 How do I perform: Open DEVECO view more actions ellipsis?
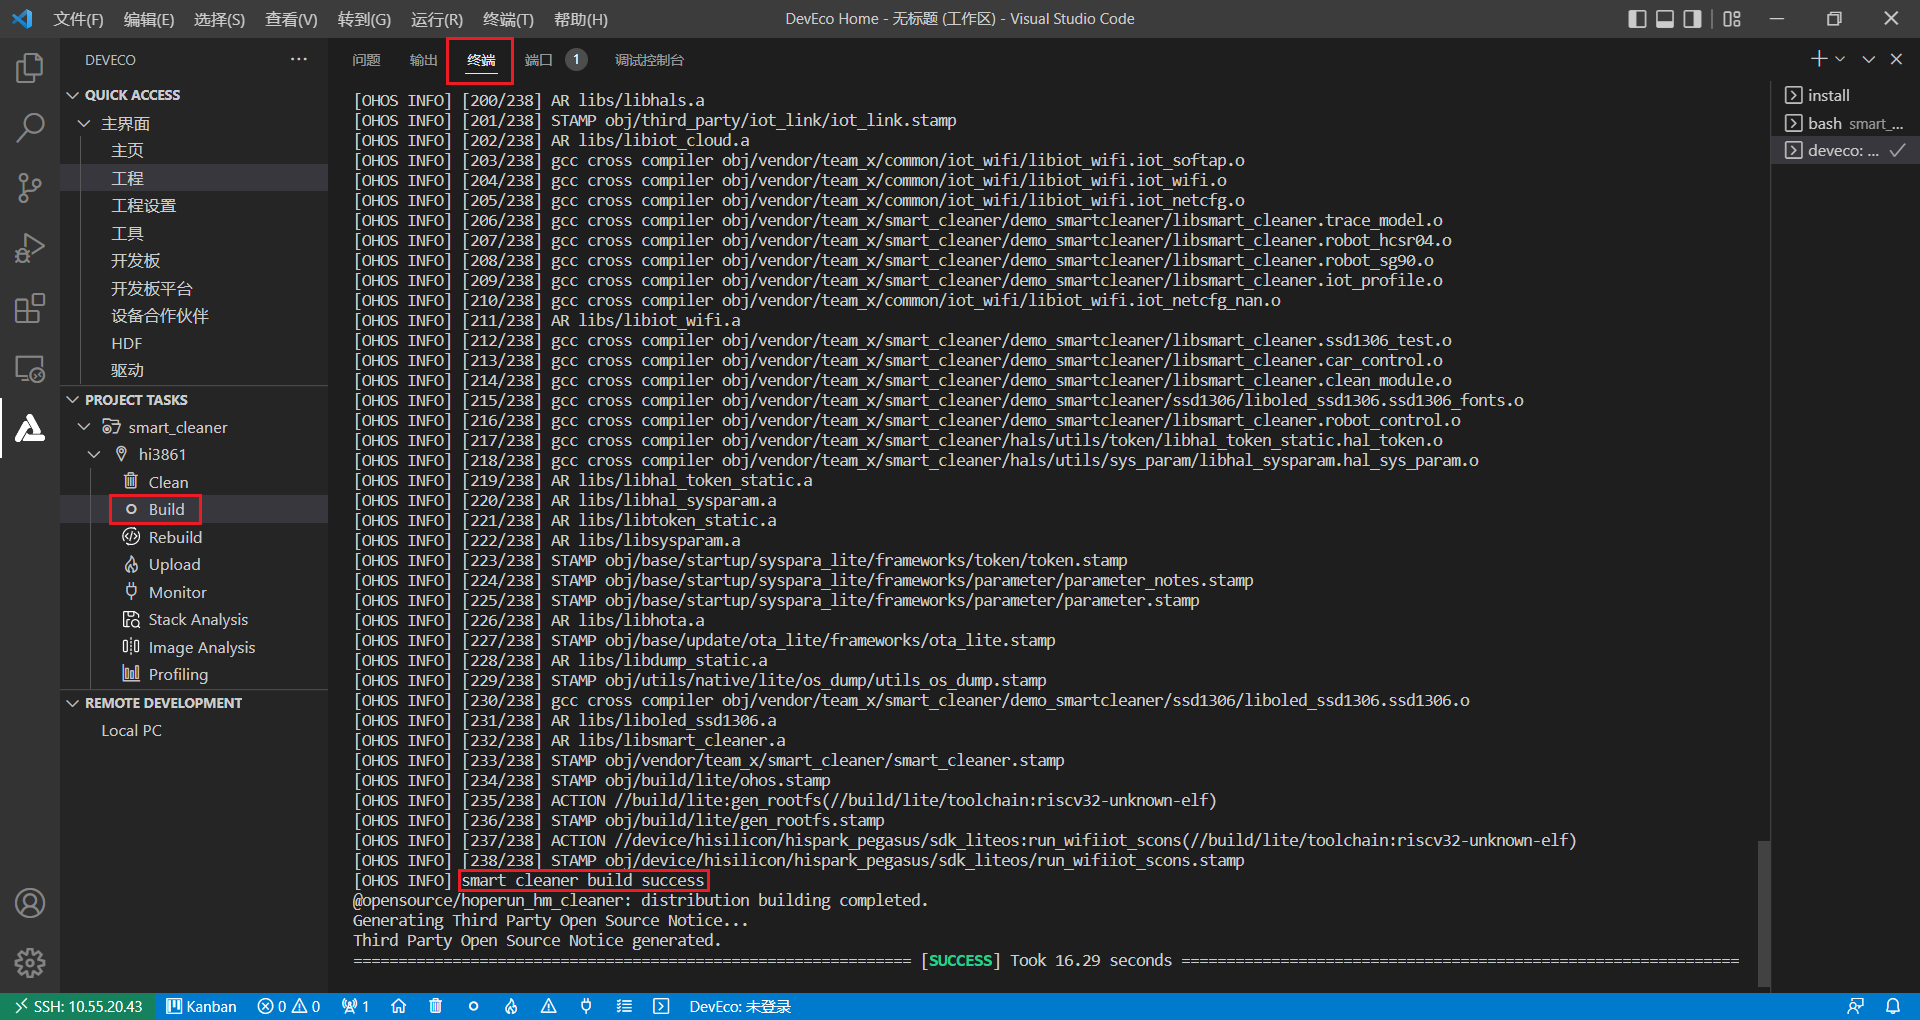pos(299,59)
